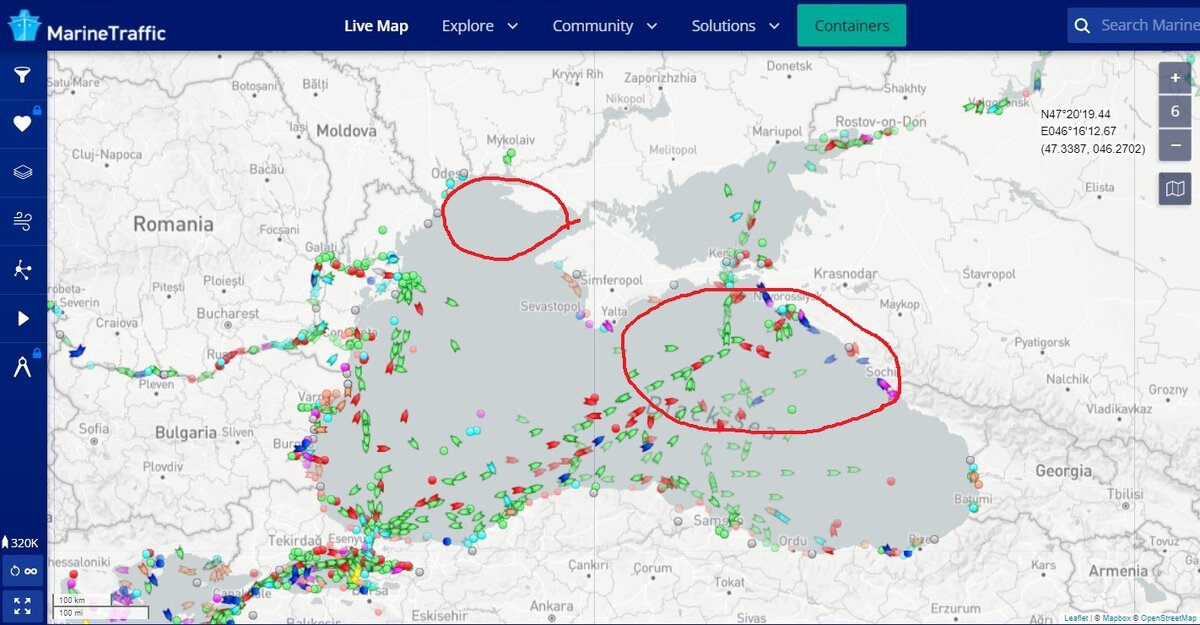Click the 320K vessels counter
This screenshot has height=625, width=1200.
[x=22, y=542]
